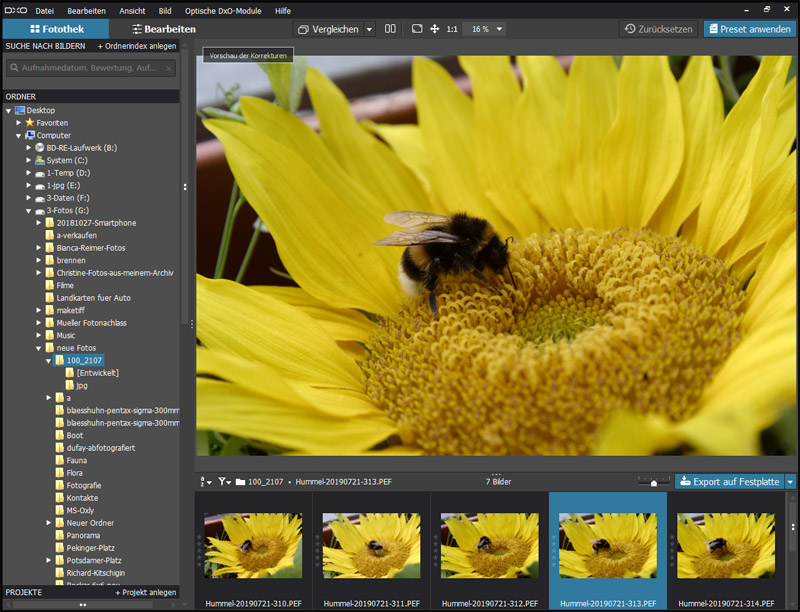The width and height of the screenshot is (800, 612).
Task: Click the Preset anwenden button
Action: coord(750,29)
